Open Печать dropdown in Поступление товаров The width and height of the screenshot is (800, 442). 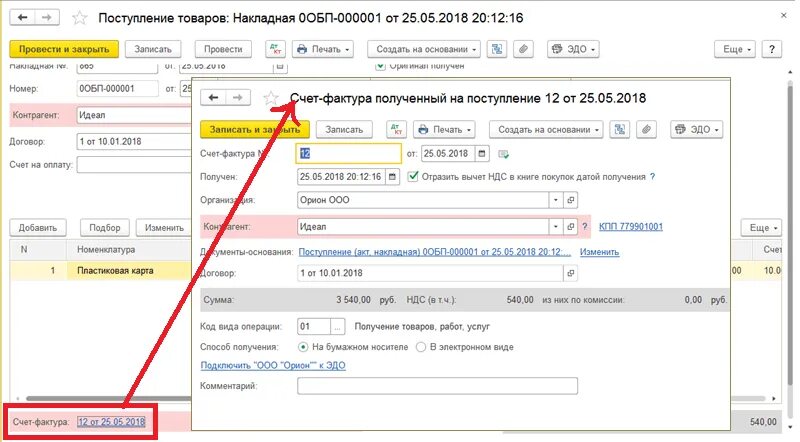tap(323, 49)
